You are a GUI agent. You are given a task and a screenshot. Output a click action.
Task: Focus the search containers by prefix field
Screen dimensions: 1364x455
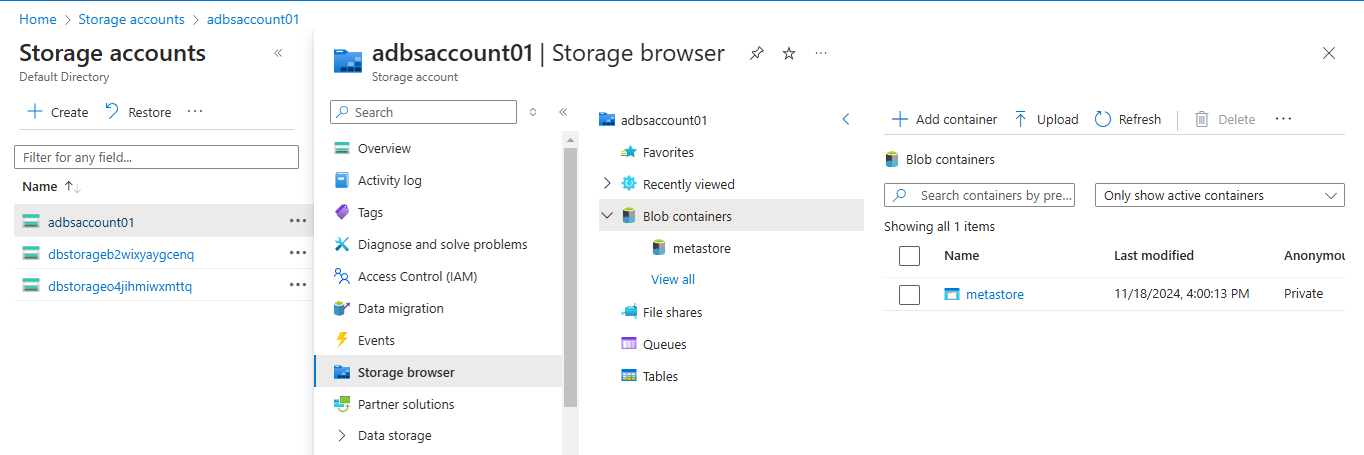[x=993, y=196]
